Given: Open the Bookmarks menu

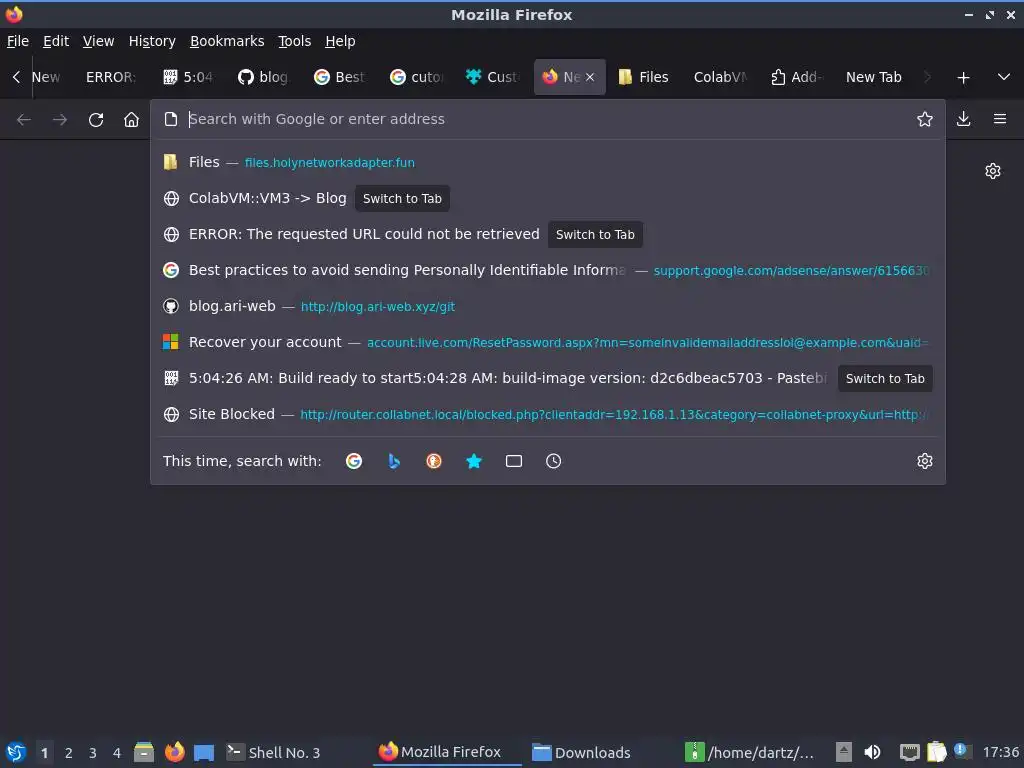Looking at the screenshot, I should pyautogui.click(x=227, y=41).
